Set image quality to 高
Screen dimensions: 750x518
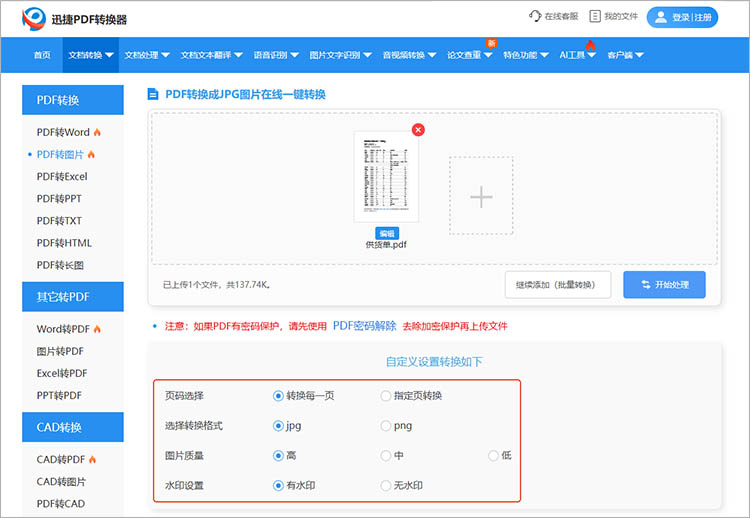pos(278,455)
